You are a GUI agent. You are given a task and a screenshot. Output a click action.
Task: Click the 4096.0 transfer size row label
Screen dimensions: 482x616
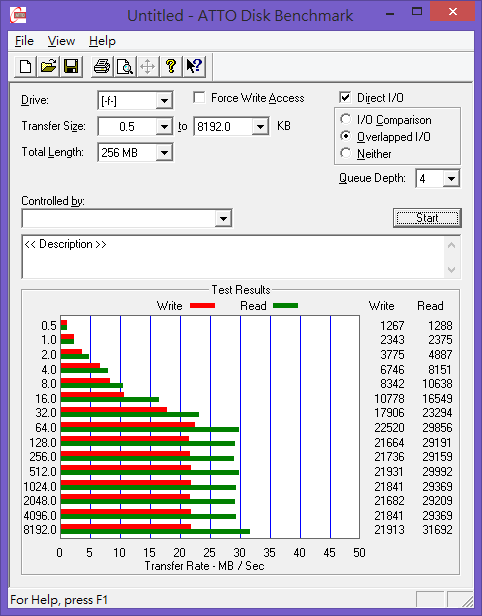coord(40,515)
